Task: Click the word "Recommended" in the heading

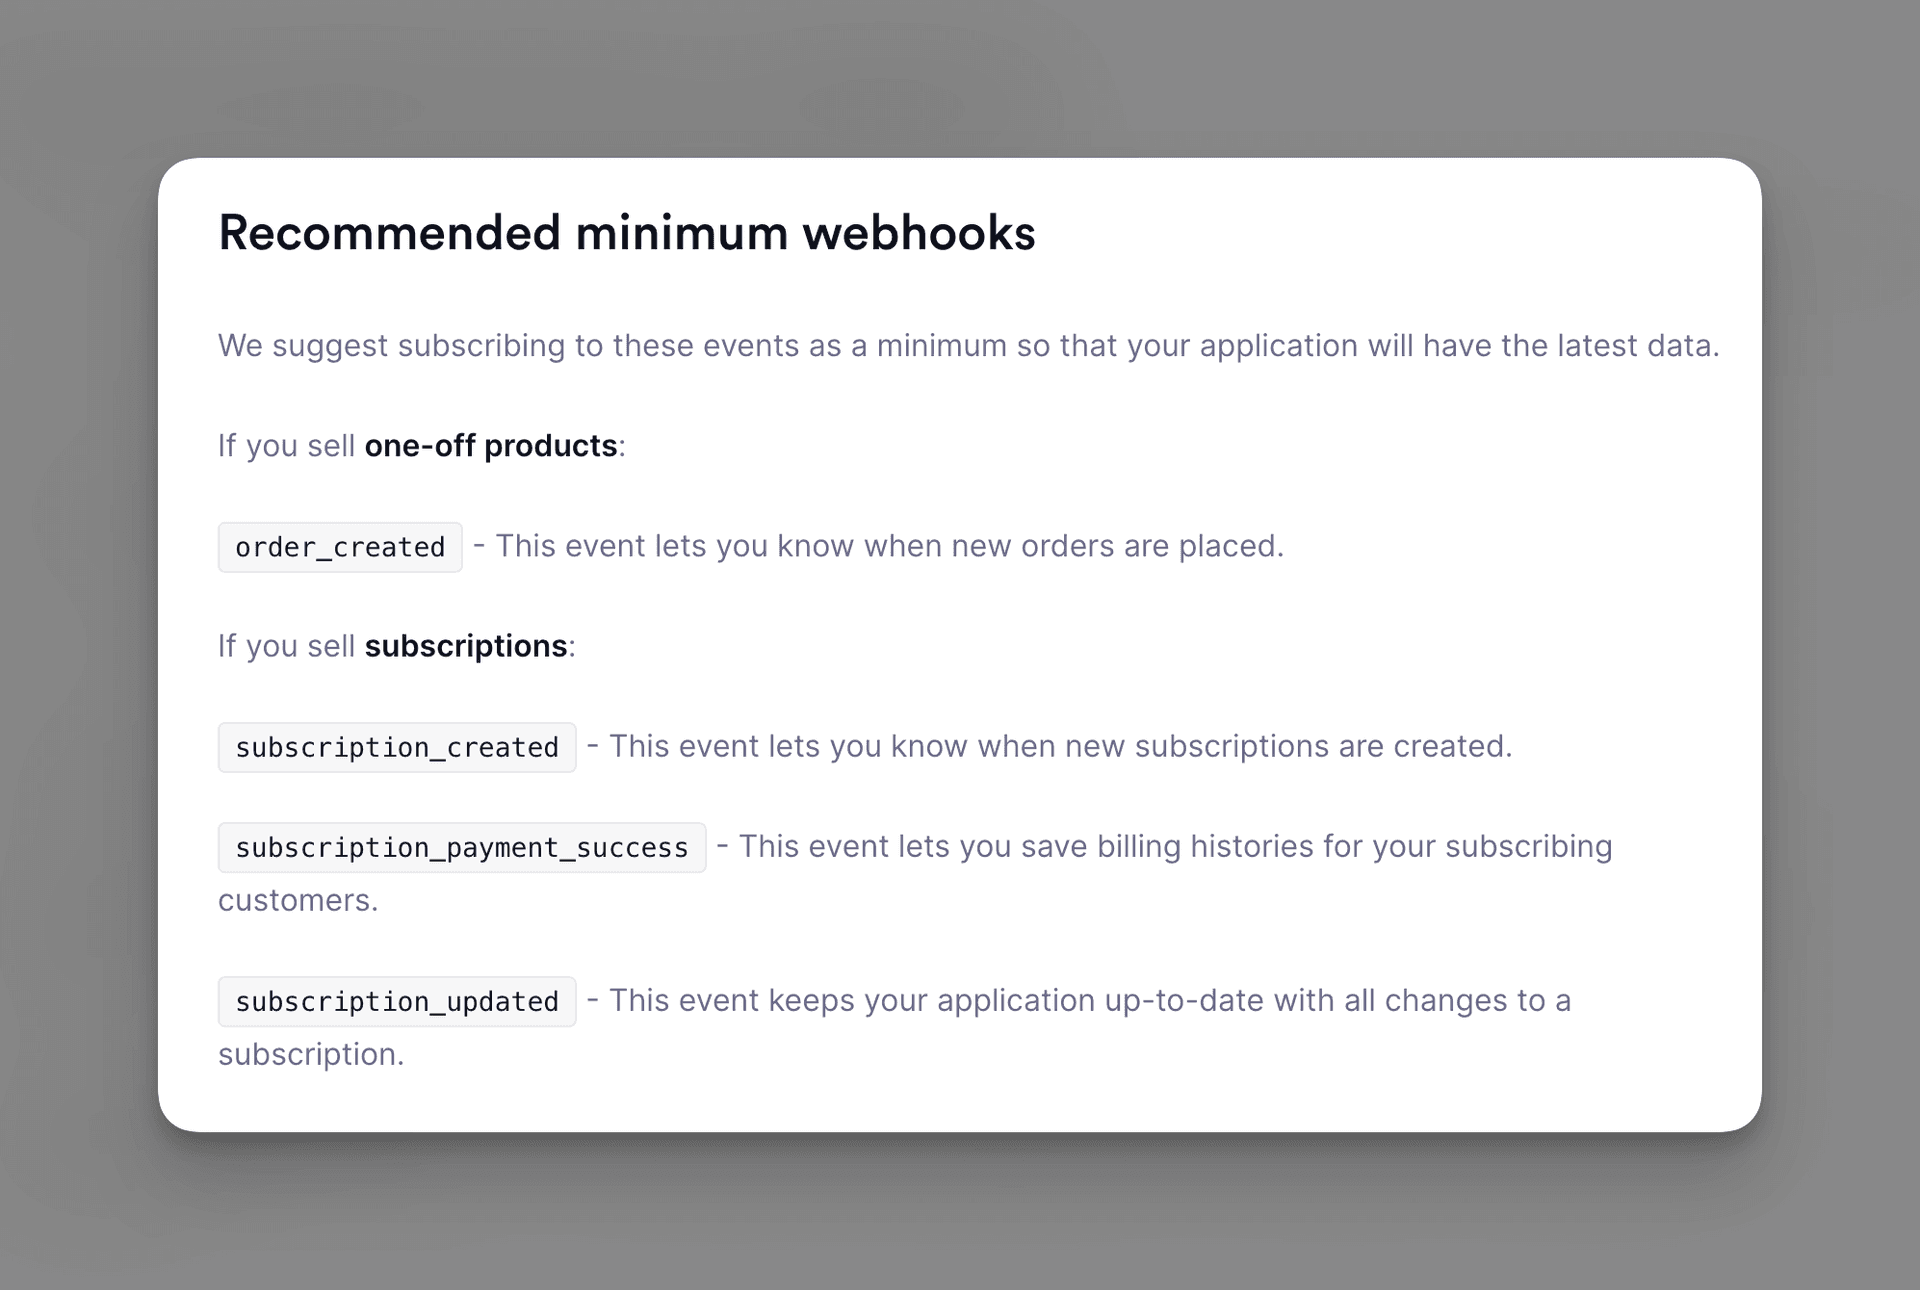Action: pos(390,233)
